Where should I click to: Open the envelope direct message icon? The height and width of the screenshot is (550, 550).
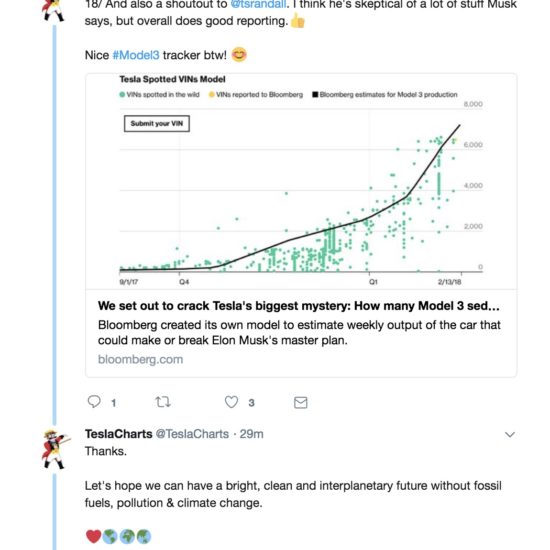click(301, 402)
